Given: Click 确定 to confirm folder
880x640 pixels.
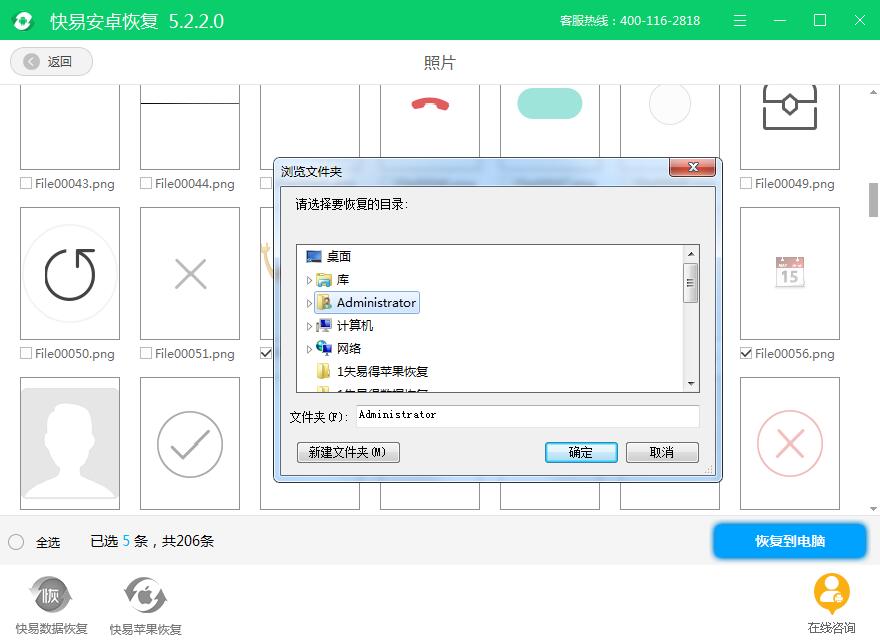Looking at the screenshot, I should (581, 452).
